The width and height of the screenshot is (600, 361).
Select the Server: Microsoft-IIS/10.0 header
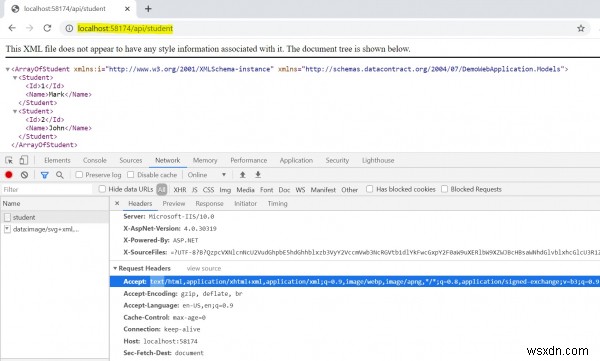coord(169,217)
